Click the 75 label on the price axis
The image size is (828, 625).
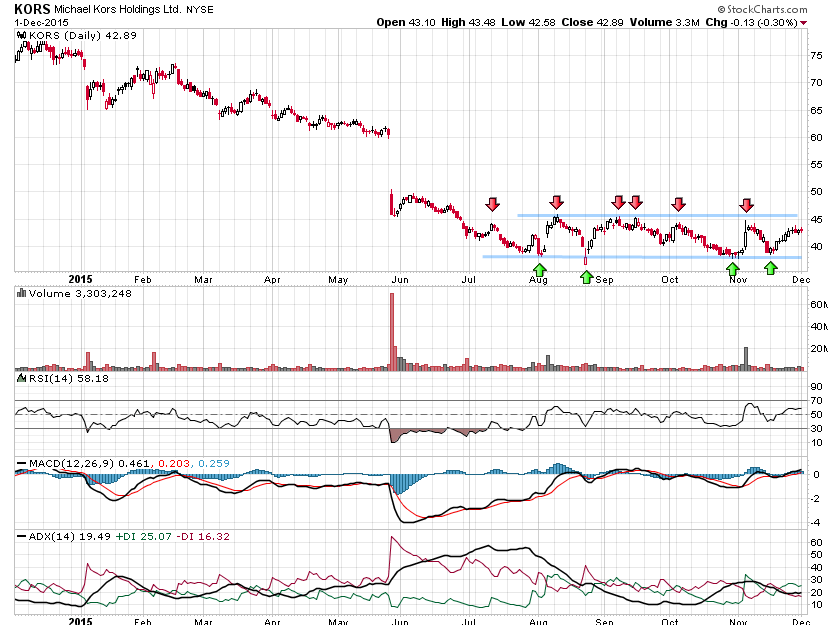(x=816, y=55)
